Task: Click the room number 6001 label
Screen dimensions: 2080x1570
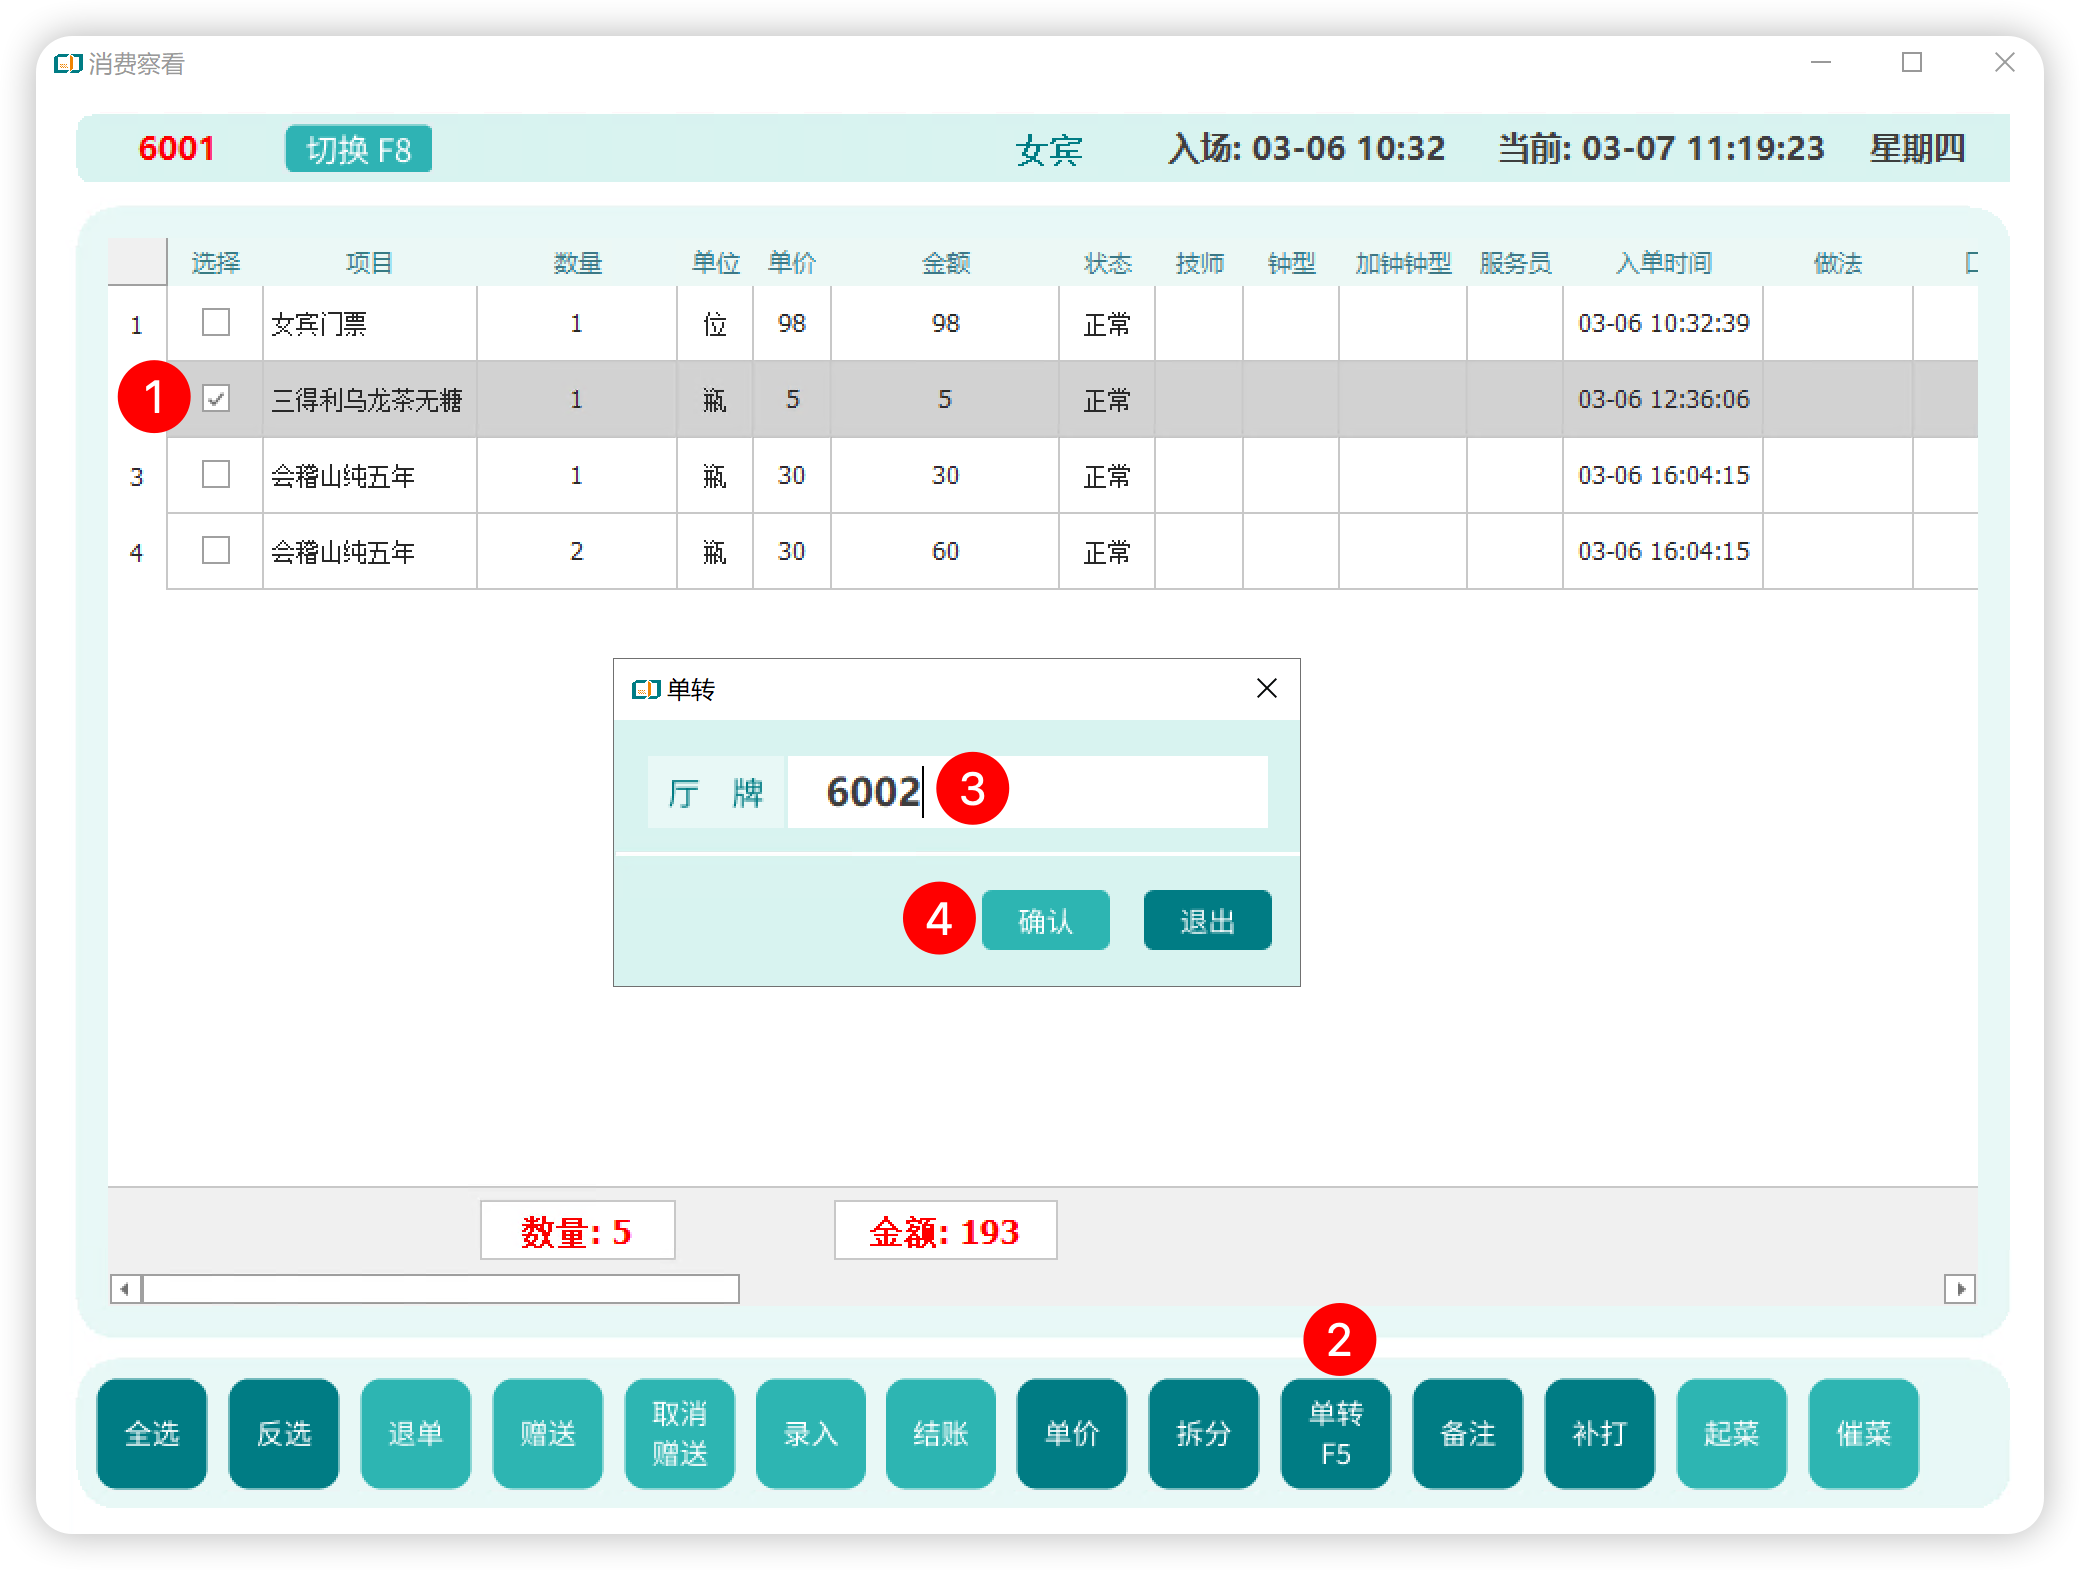Action: click(x=176, y=148)
